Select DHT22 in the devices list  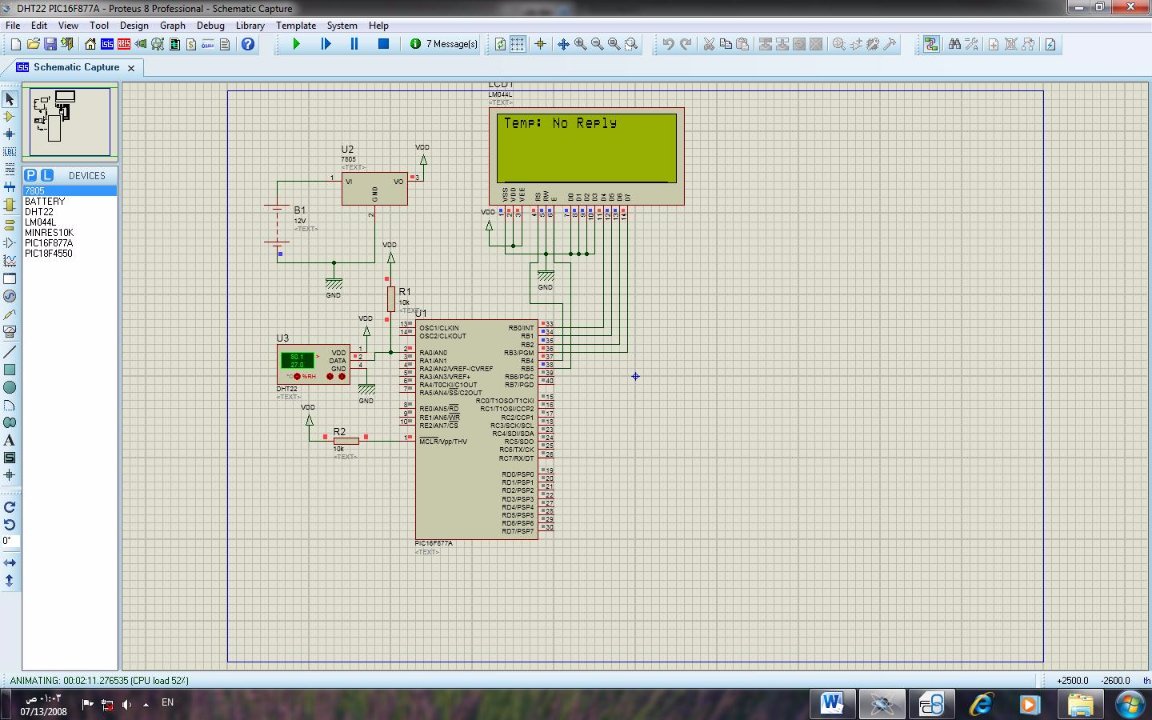tap(70, 212)
